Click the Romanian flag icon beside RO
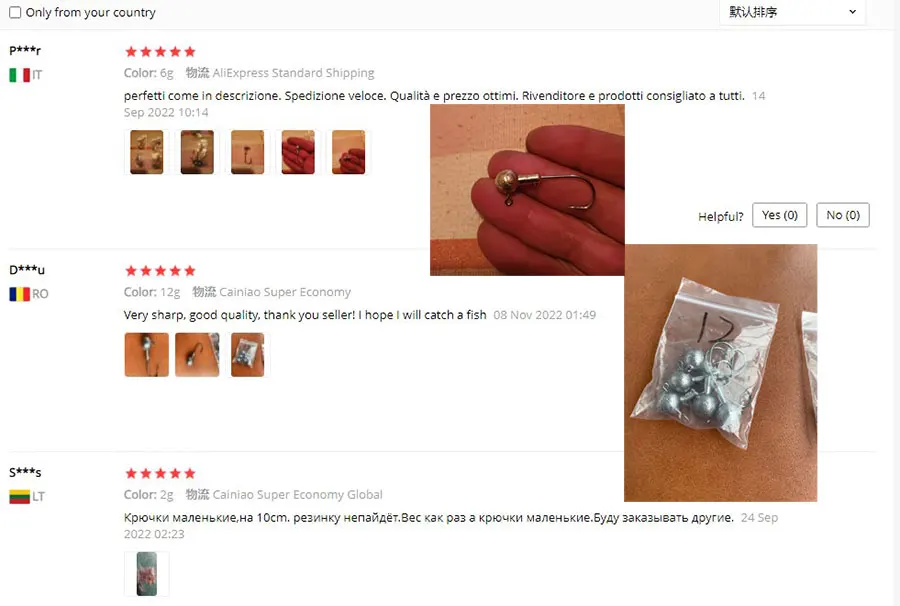 [20, 294]
